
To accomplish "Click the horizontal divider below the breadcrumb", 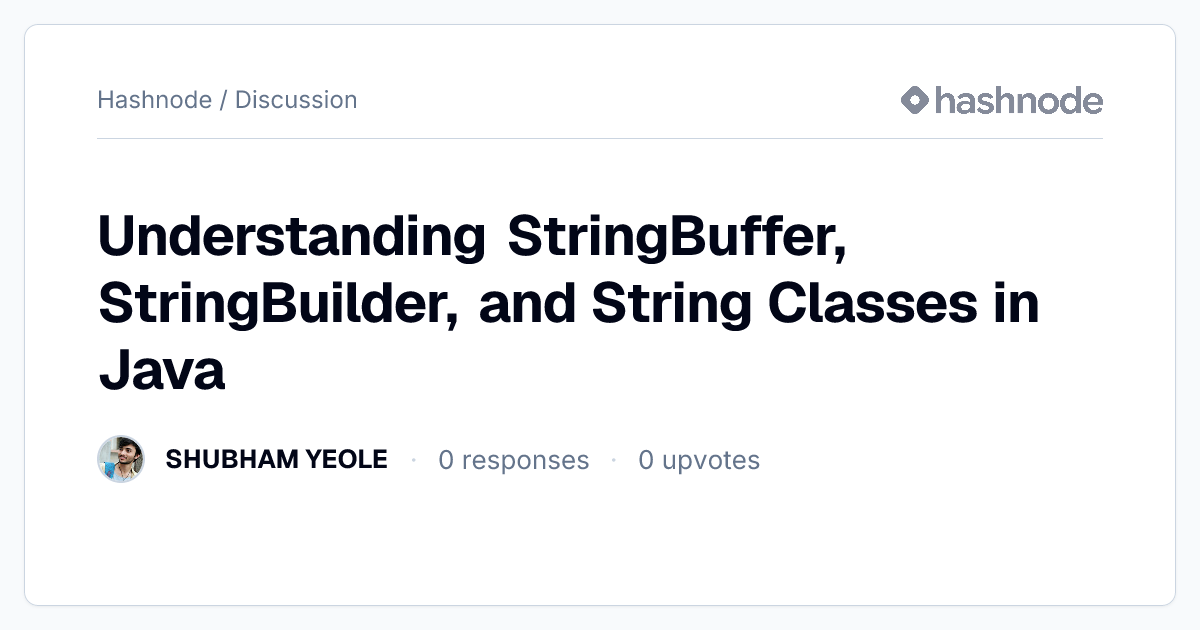I will click(x=600, y=138).
